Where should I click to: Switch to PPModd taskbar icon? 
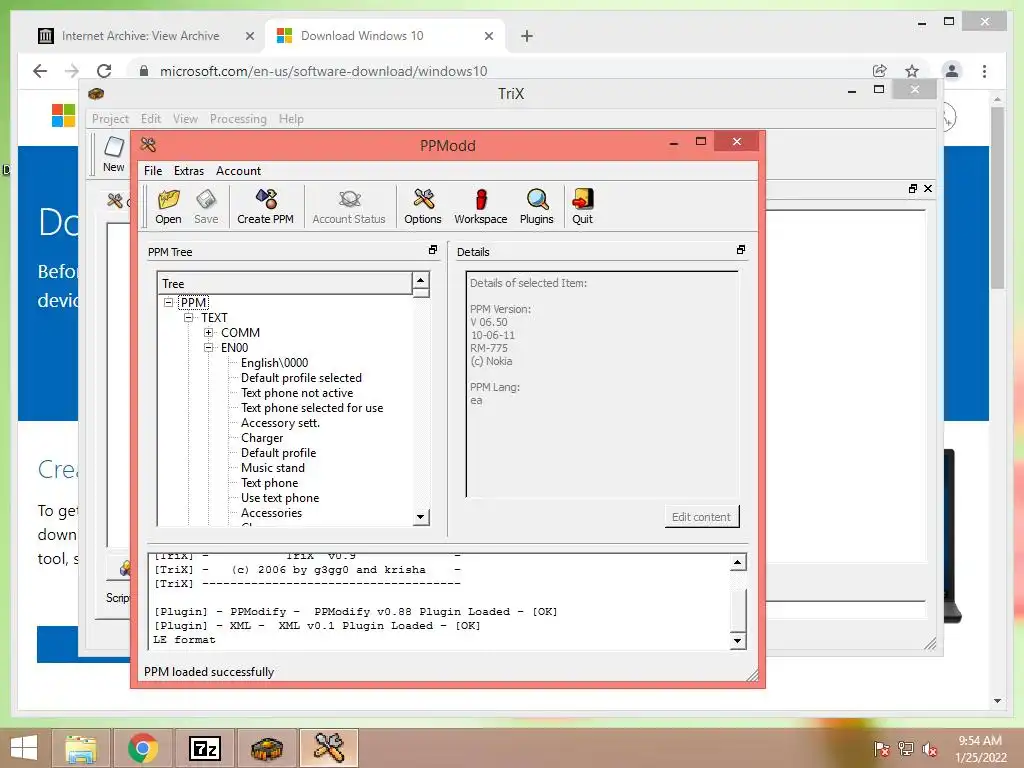coord(328,748)
